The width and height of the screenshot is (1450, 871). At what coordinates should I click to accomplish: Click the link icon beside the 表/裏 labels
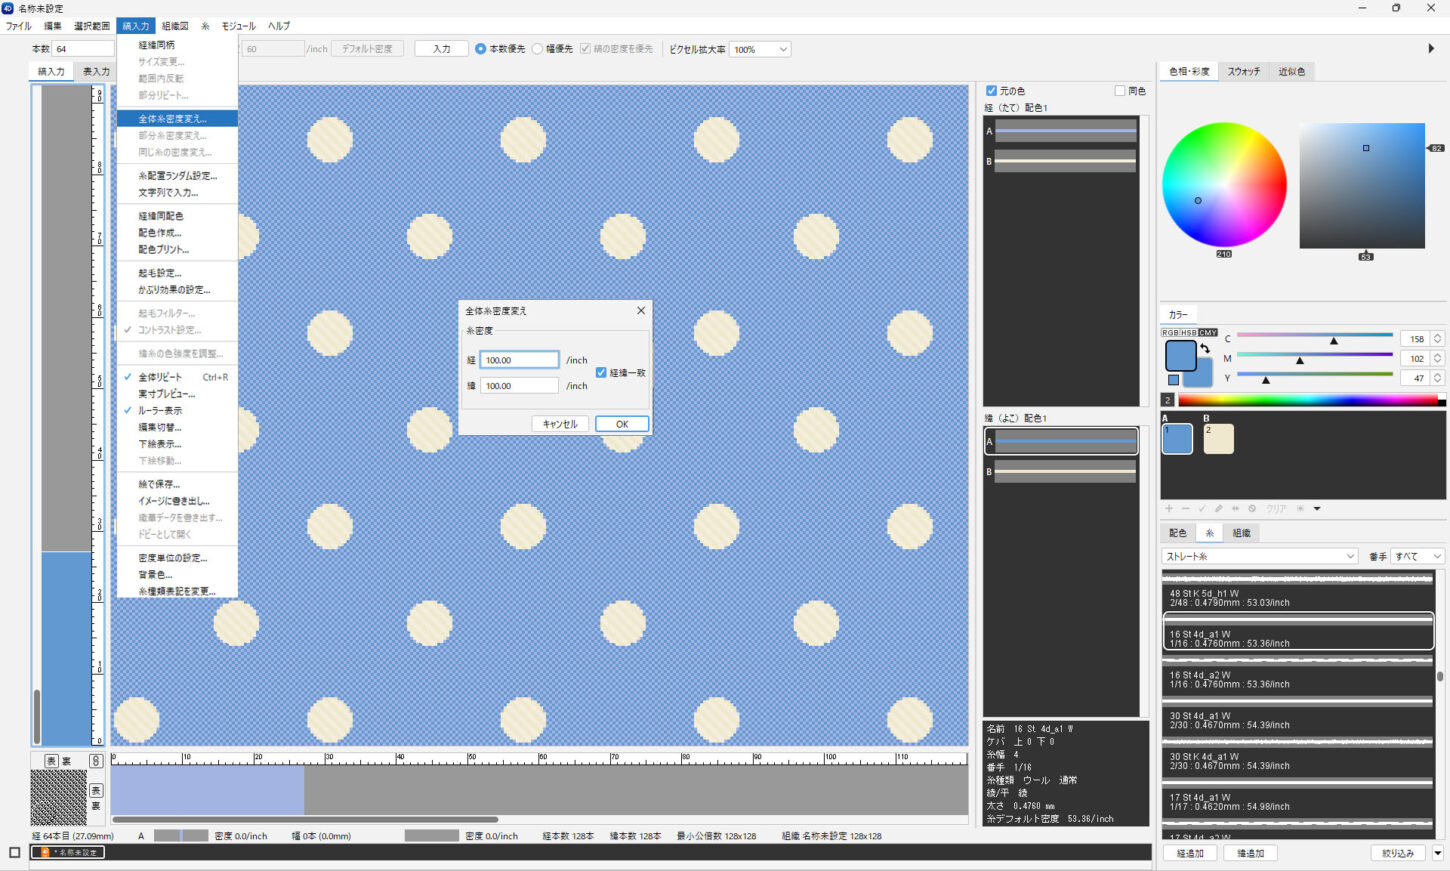click(96, 761)
